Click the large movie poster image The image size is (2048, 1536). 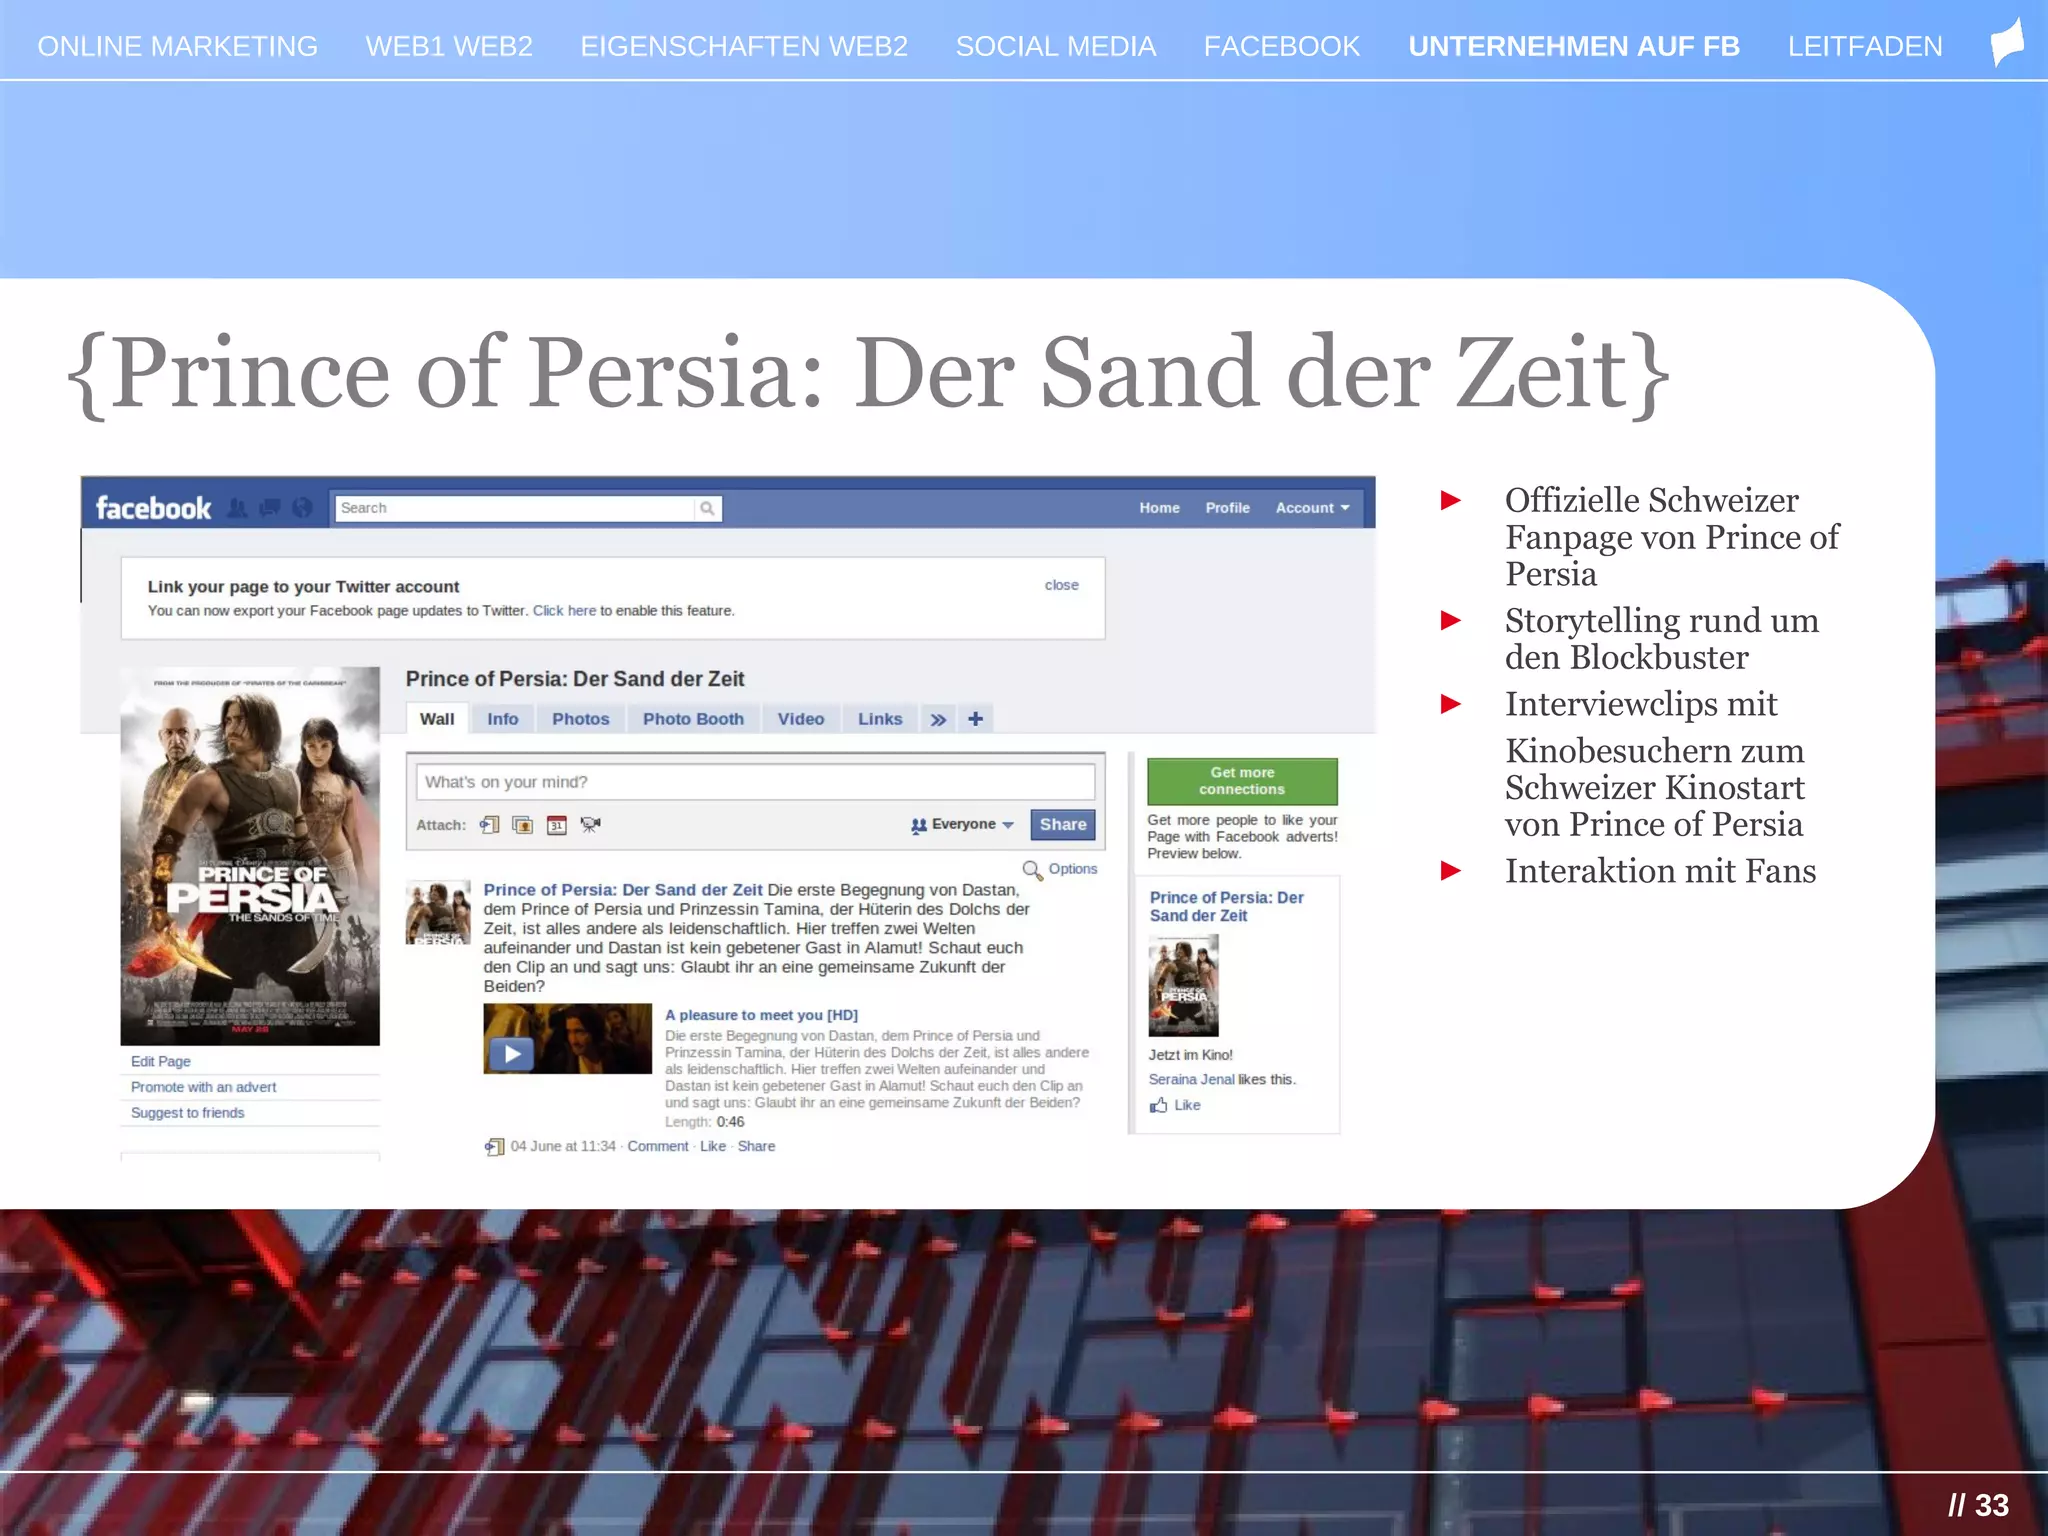(250, 856)
